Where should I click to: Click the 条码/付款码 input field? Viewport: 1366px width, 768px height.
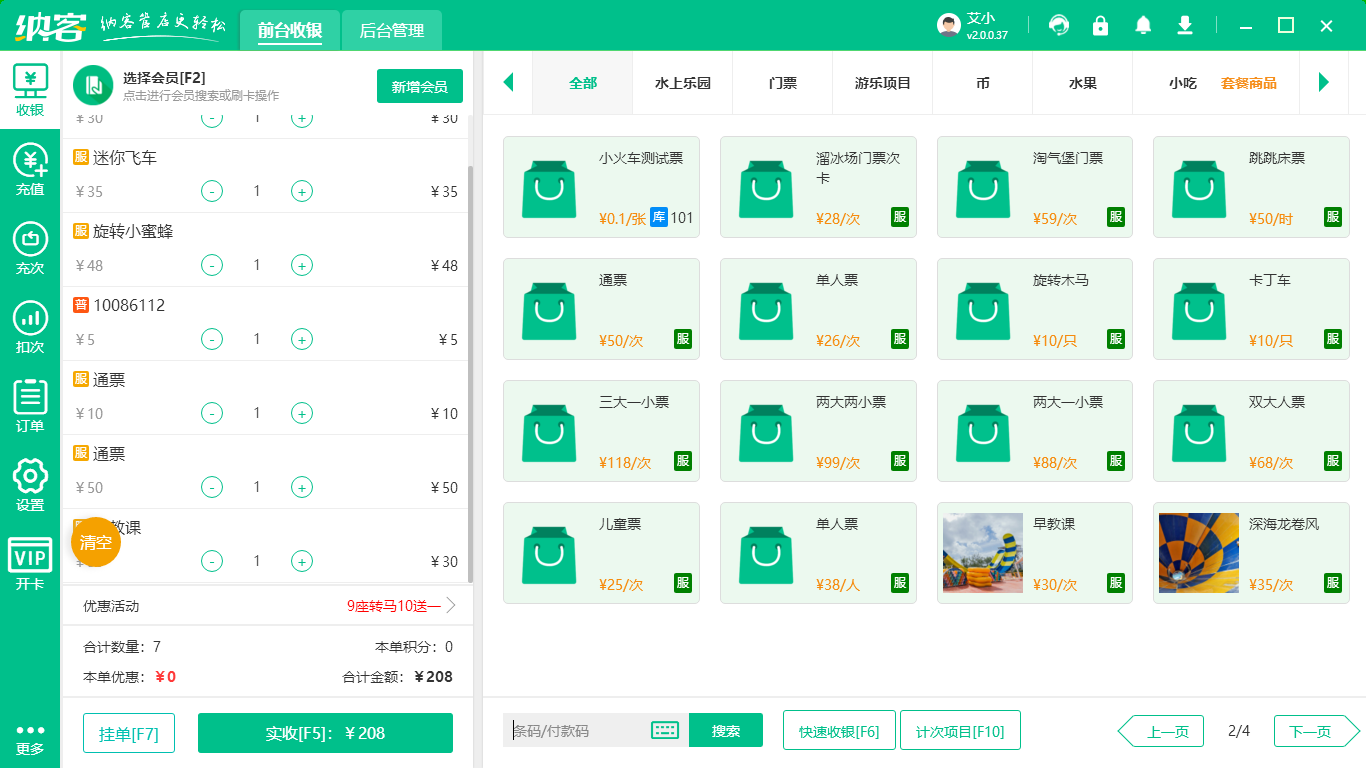pyautogui.click(x=570, y=730)
